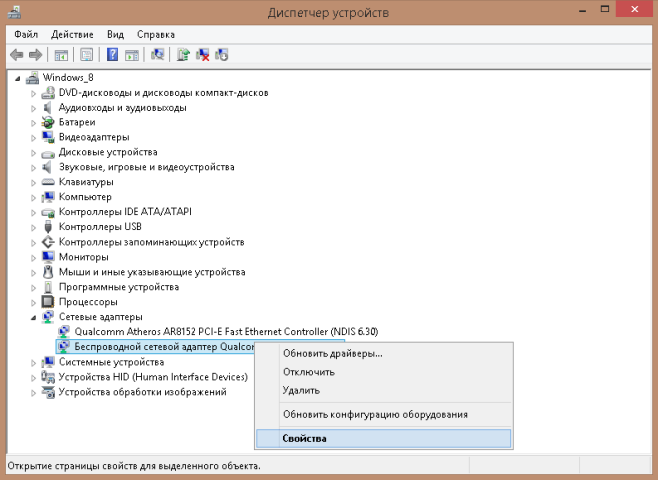The image size is (658, 480).
Task: Expand the Программные устройства branch
Action: click(33, 288)
